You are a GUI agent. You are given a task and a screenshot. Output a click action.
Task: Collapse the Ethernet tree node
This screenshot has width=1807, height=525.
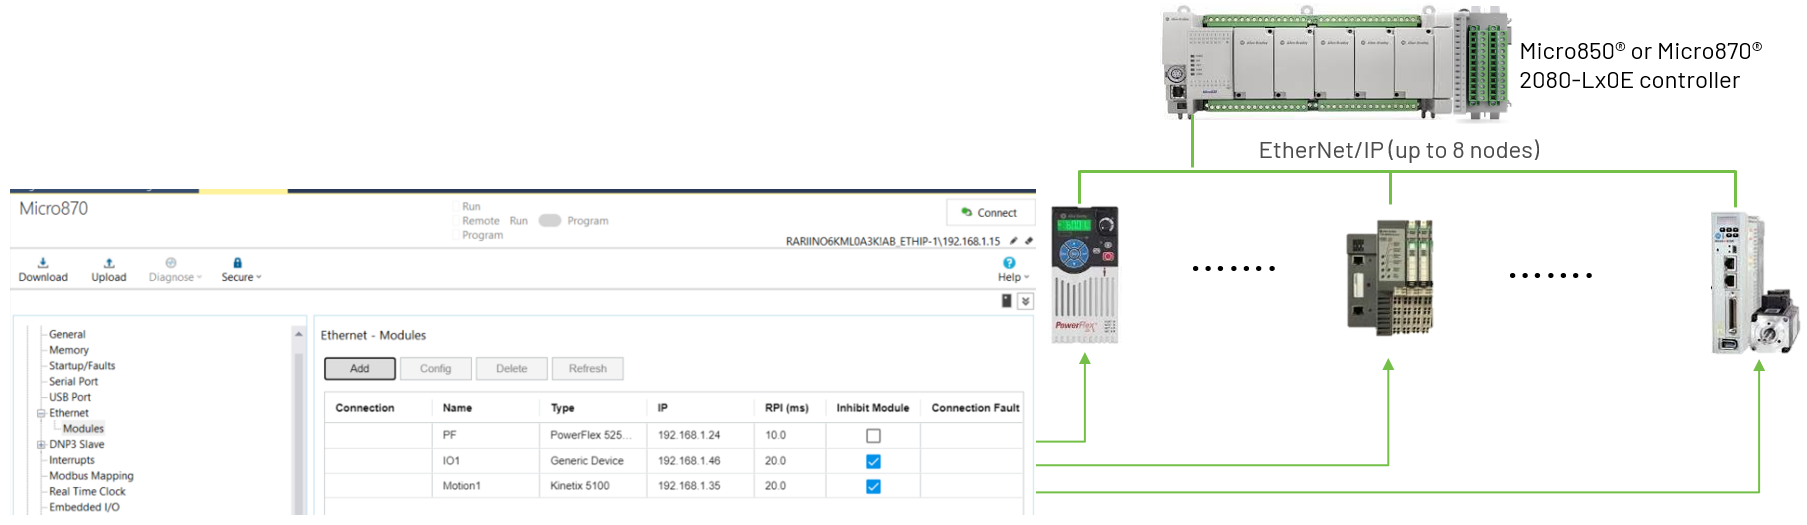click(41, 413)
